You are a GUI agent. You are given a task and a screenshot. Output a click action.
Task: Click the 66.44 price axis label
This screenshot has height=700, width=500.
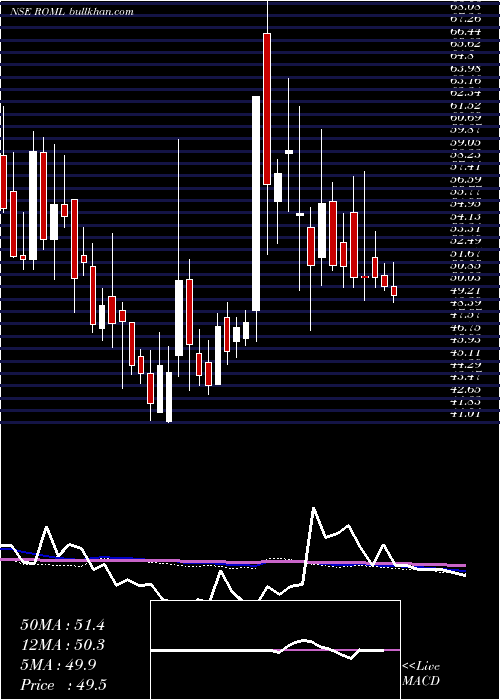[466, 31]
